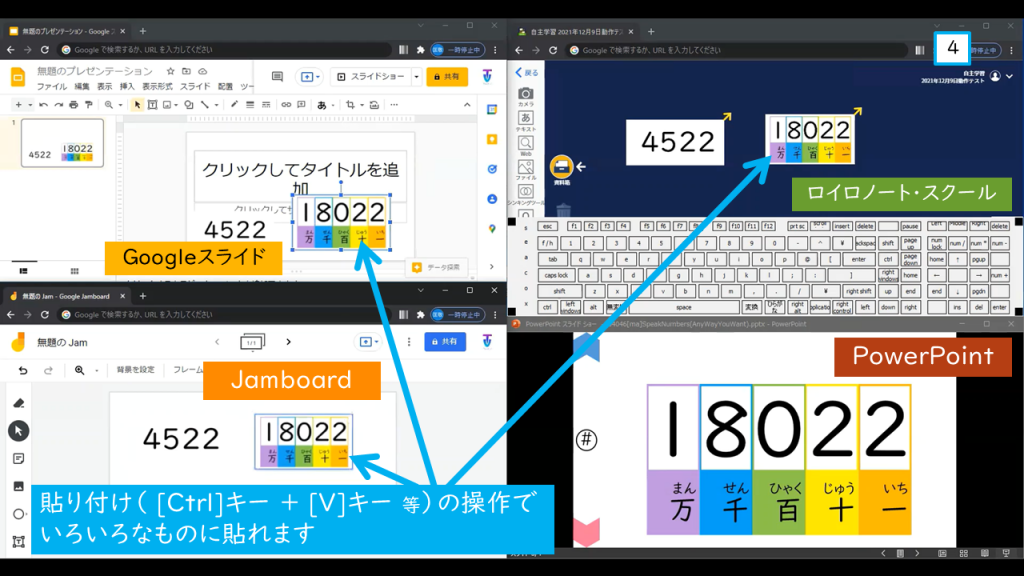Open Google Tasks in the Slides side panel

[492, 169]
